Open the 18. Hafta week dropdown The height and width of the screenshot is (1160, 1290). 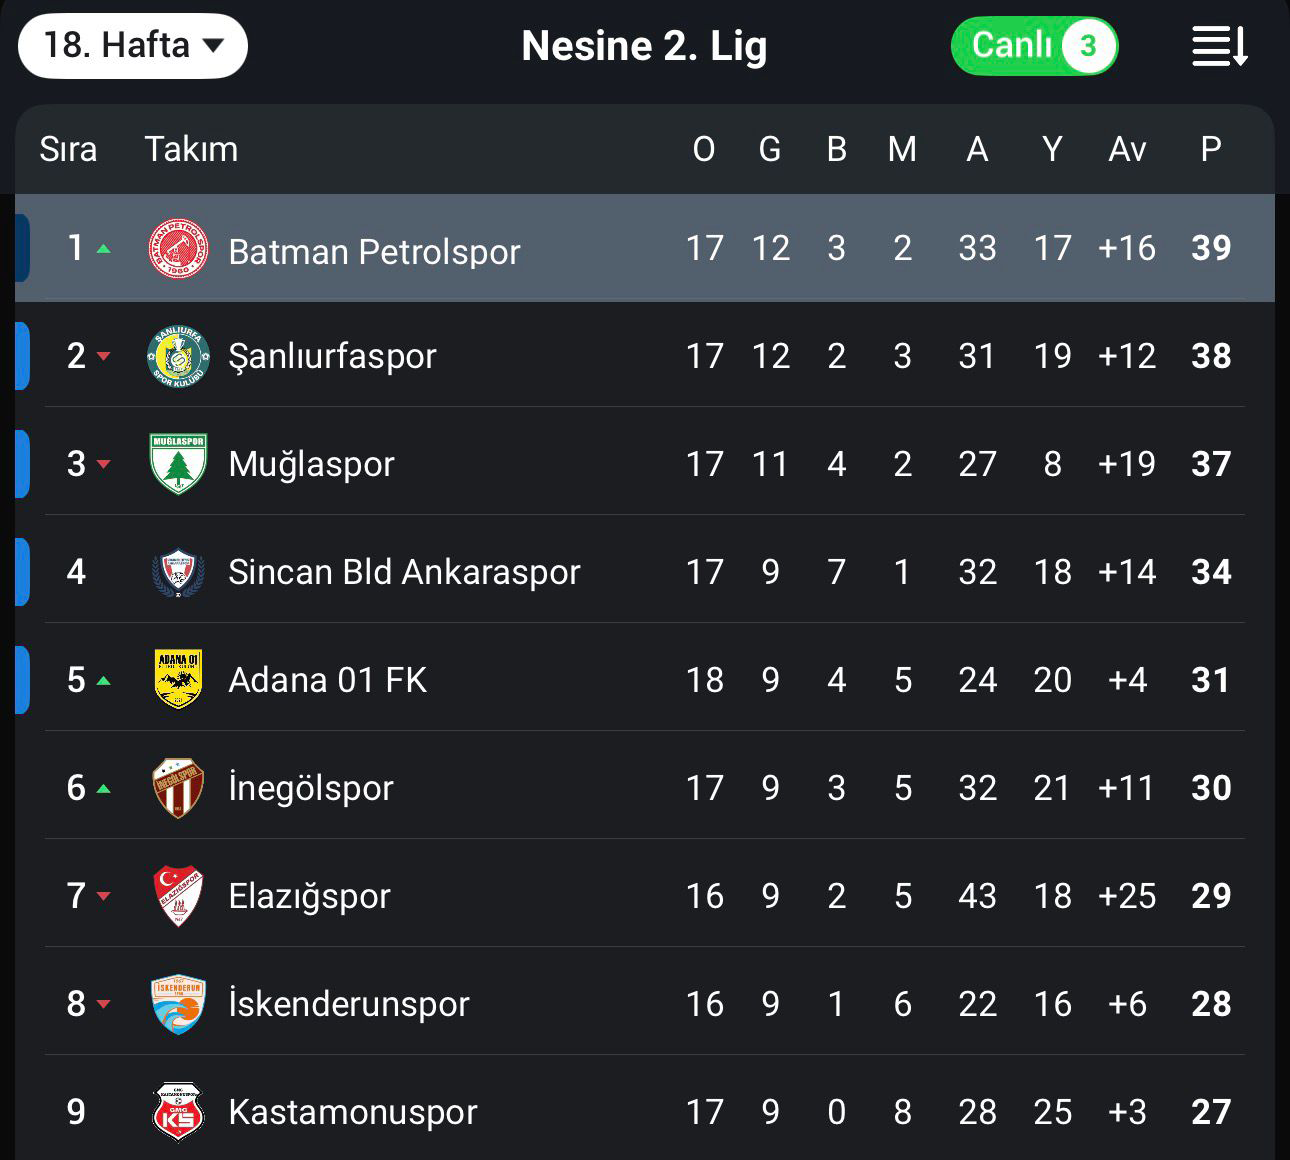(x=133, y=46)
